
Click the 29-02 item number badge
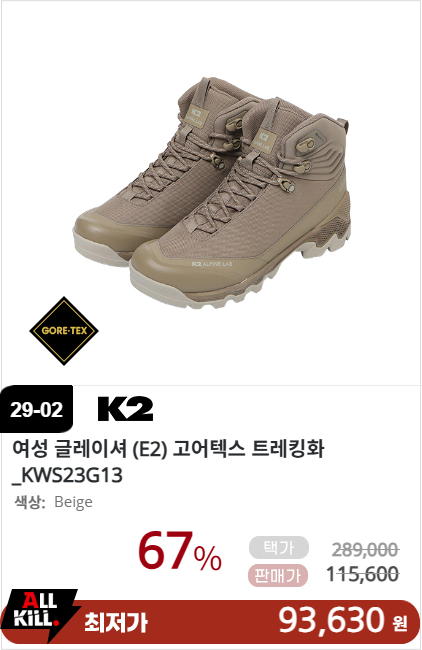[x=36, y=410]
